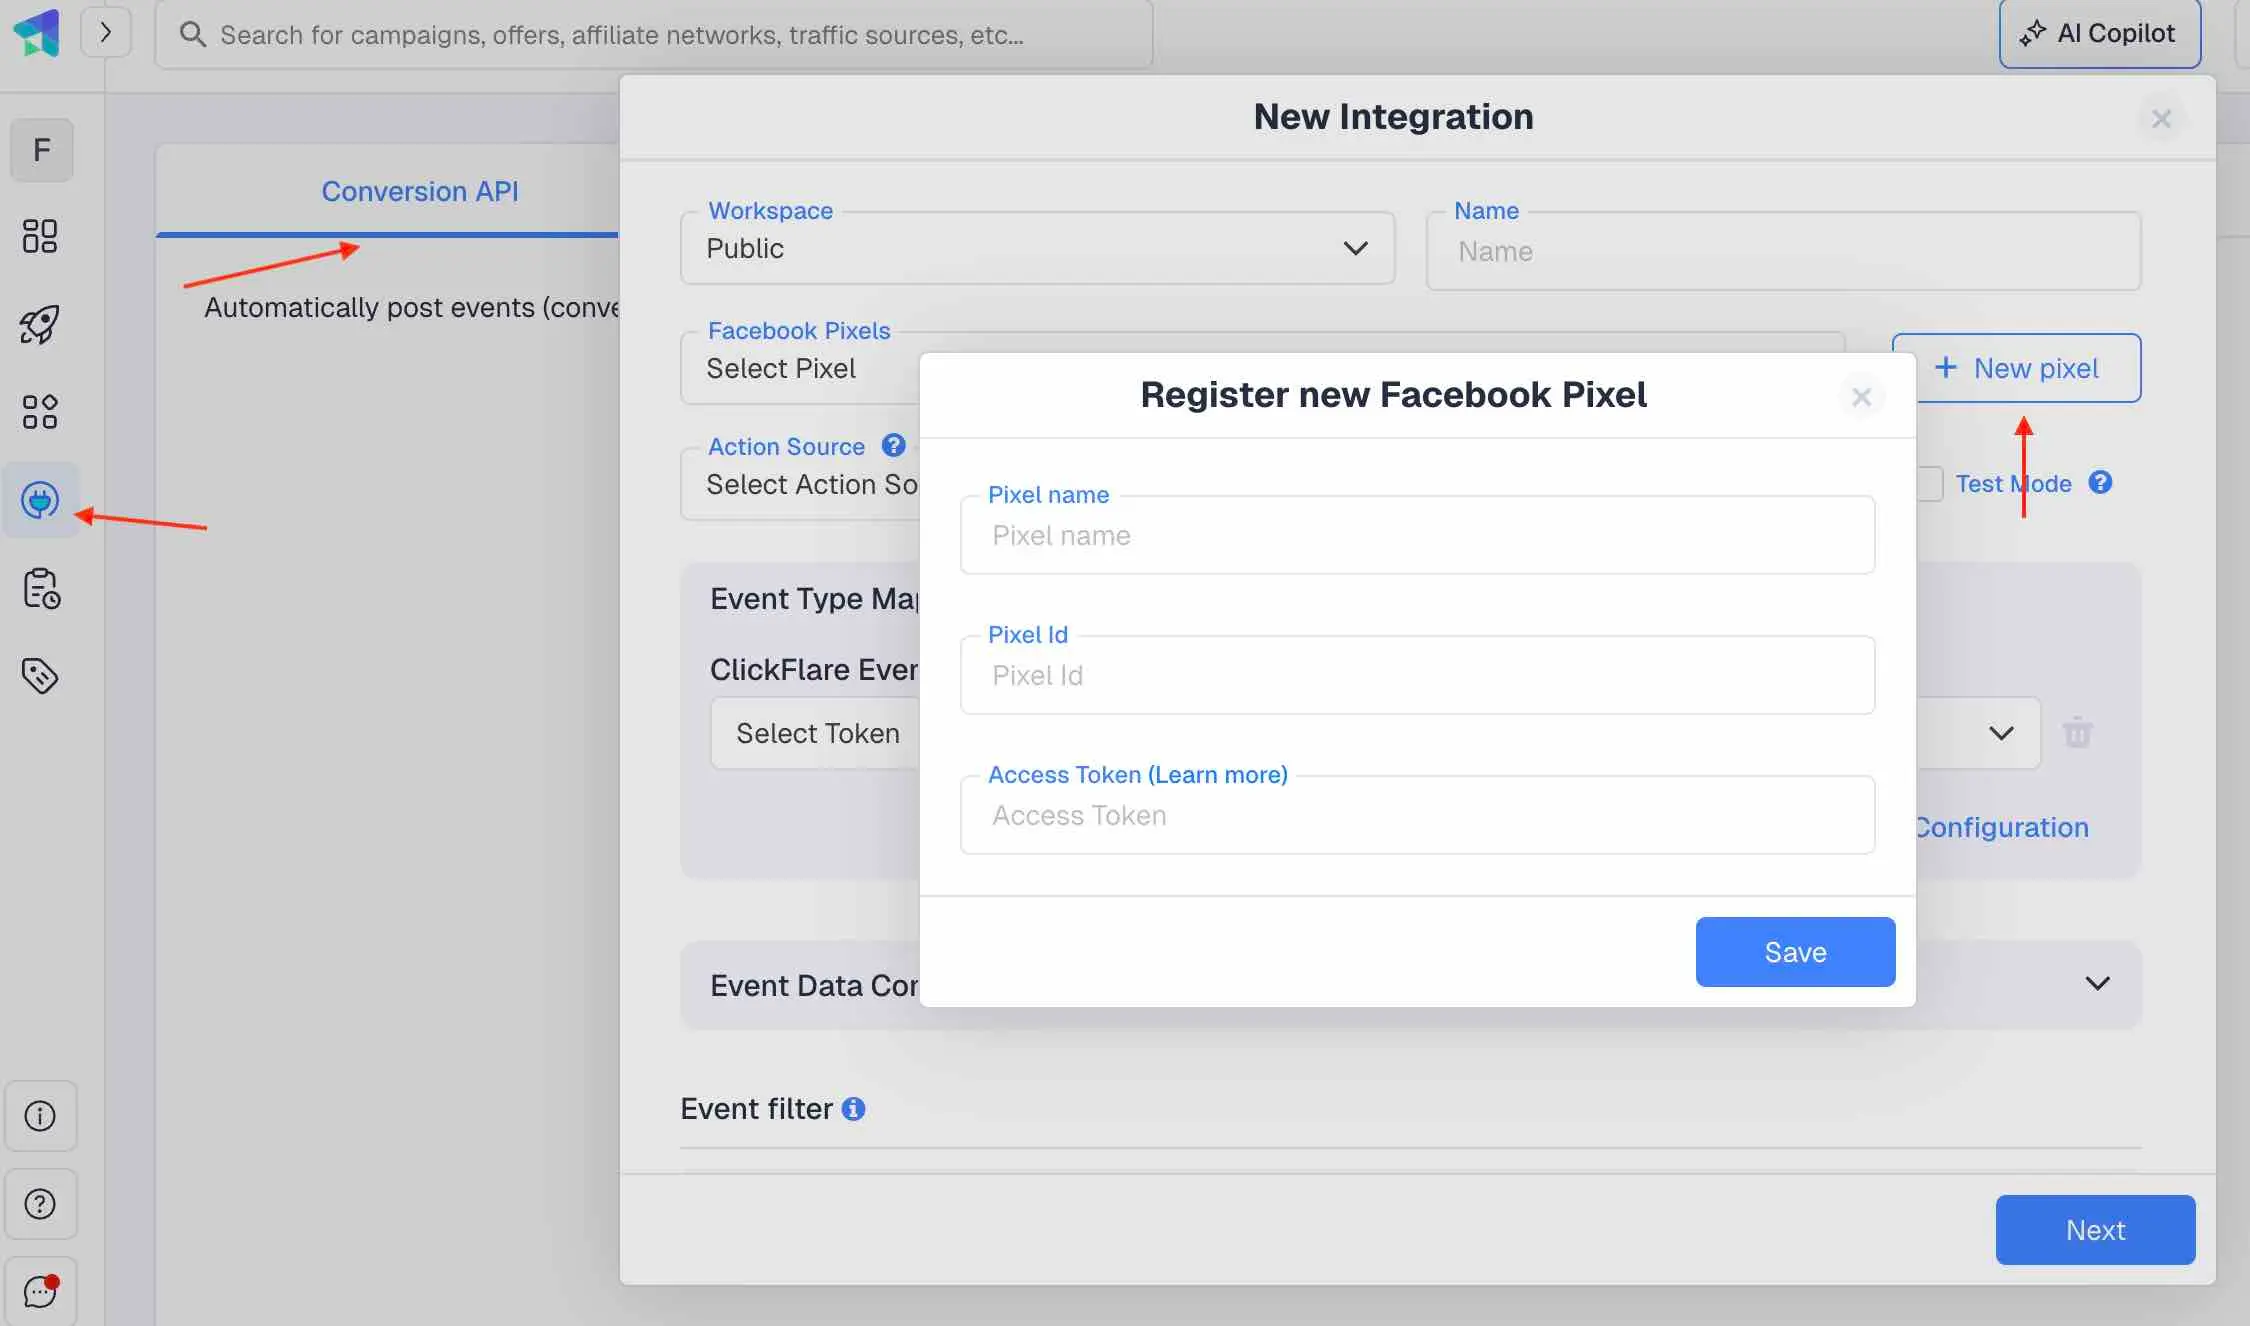Focus the Access Token input field
The image size is (2250, 1326).
[1417, 815]
